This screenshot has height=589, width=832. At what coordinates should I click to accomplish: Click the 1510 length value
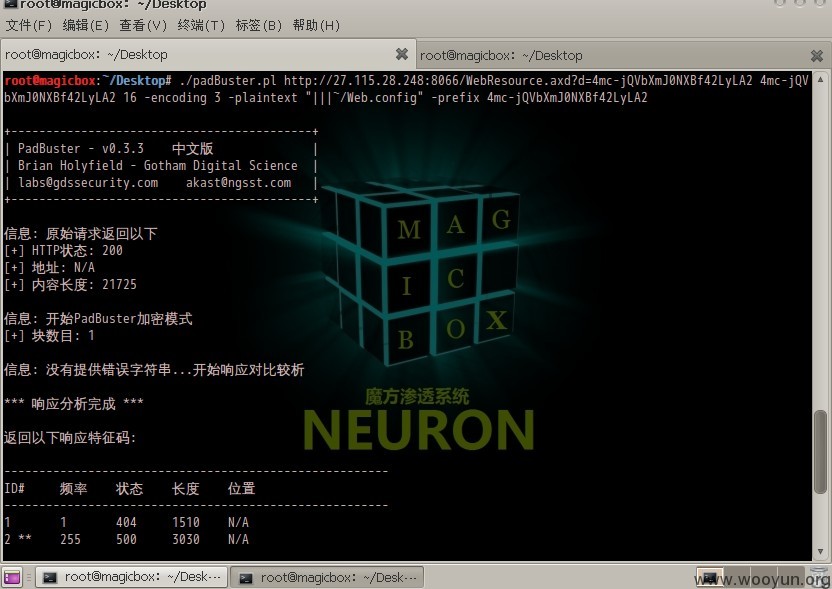(186, 523)
